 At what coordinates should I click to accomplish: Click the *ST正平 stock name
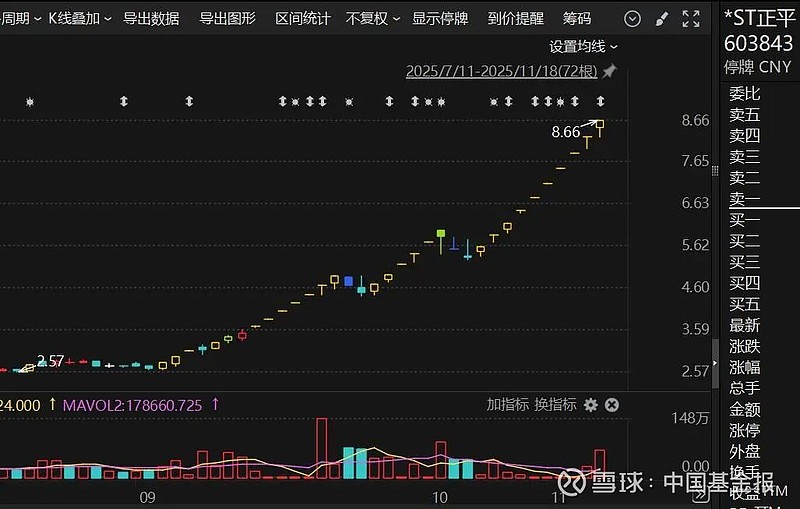click(x=759, y=19)
